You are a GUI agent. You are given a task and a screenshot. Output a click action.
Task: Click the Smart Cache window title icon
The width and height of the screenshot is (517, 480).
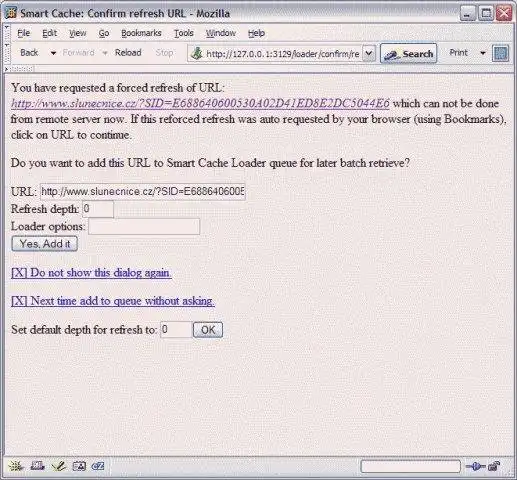11,13
